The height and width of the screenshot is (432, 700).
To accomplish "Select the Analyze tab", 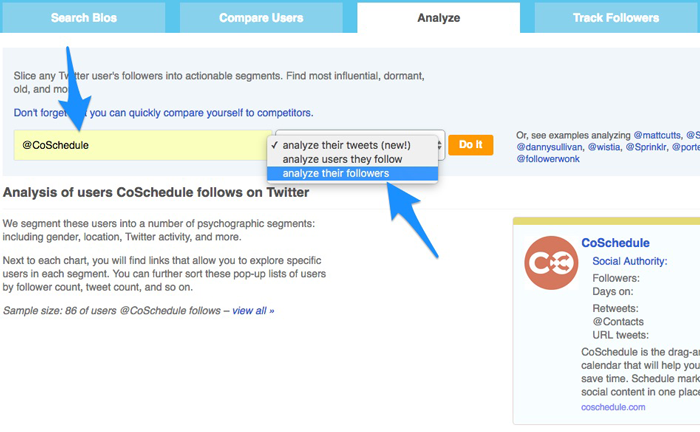I will click(438, 18).
